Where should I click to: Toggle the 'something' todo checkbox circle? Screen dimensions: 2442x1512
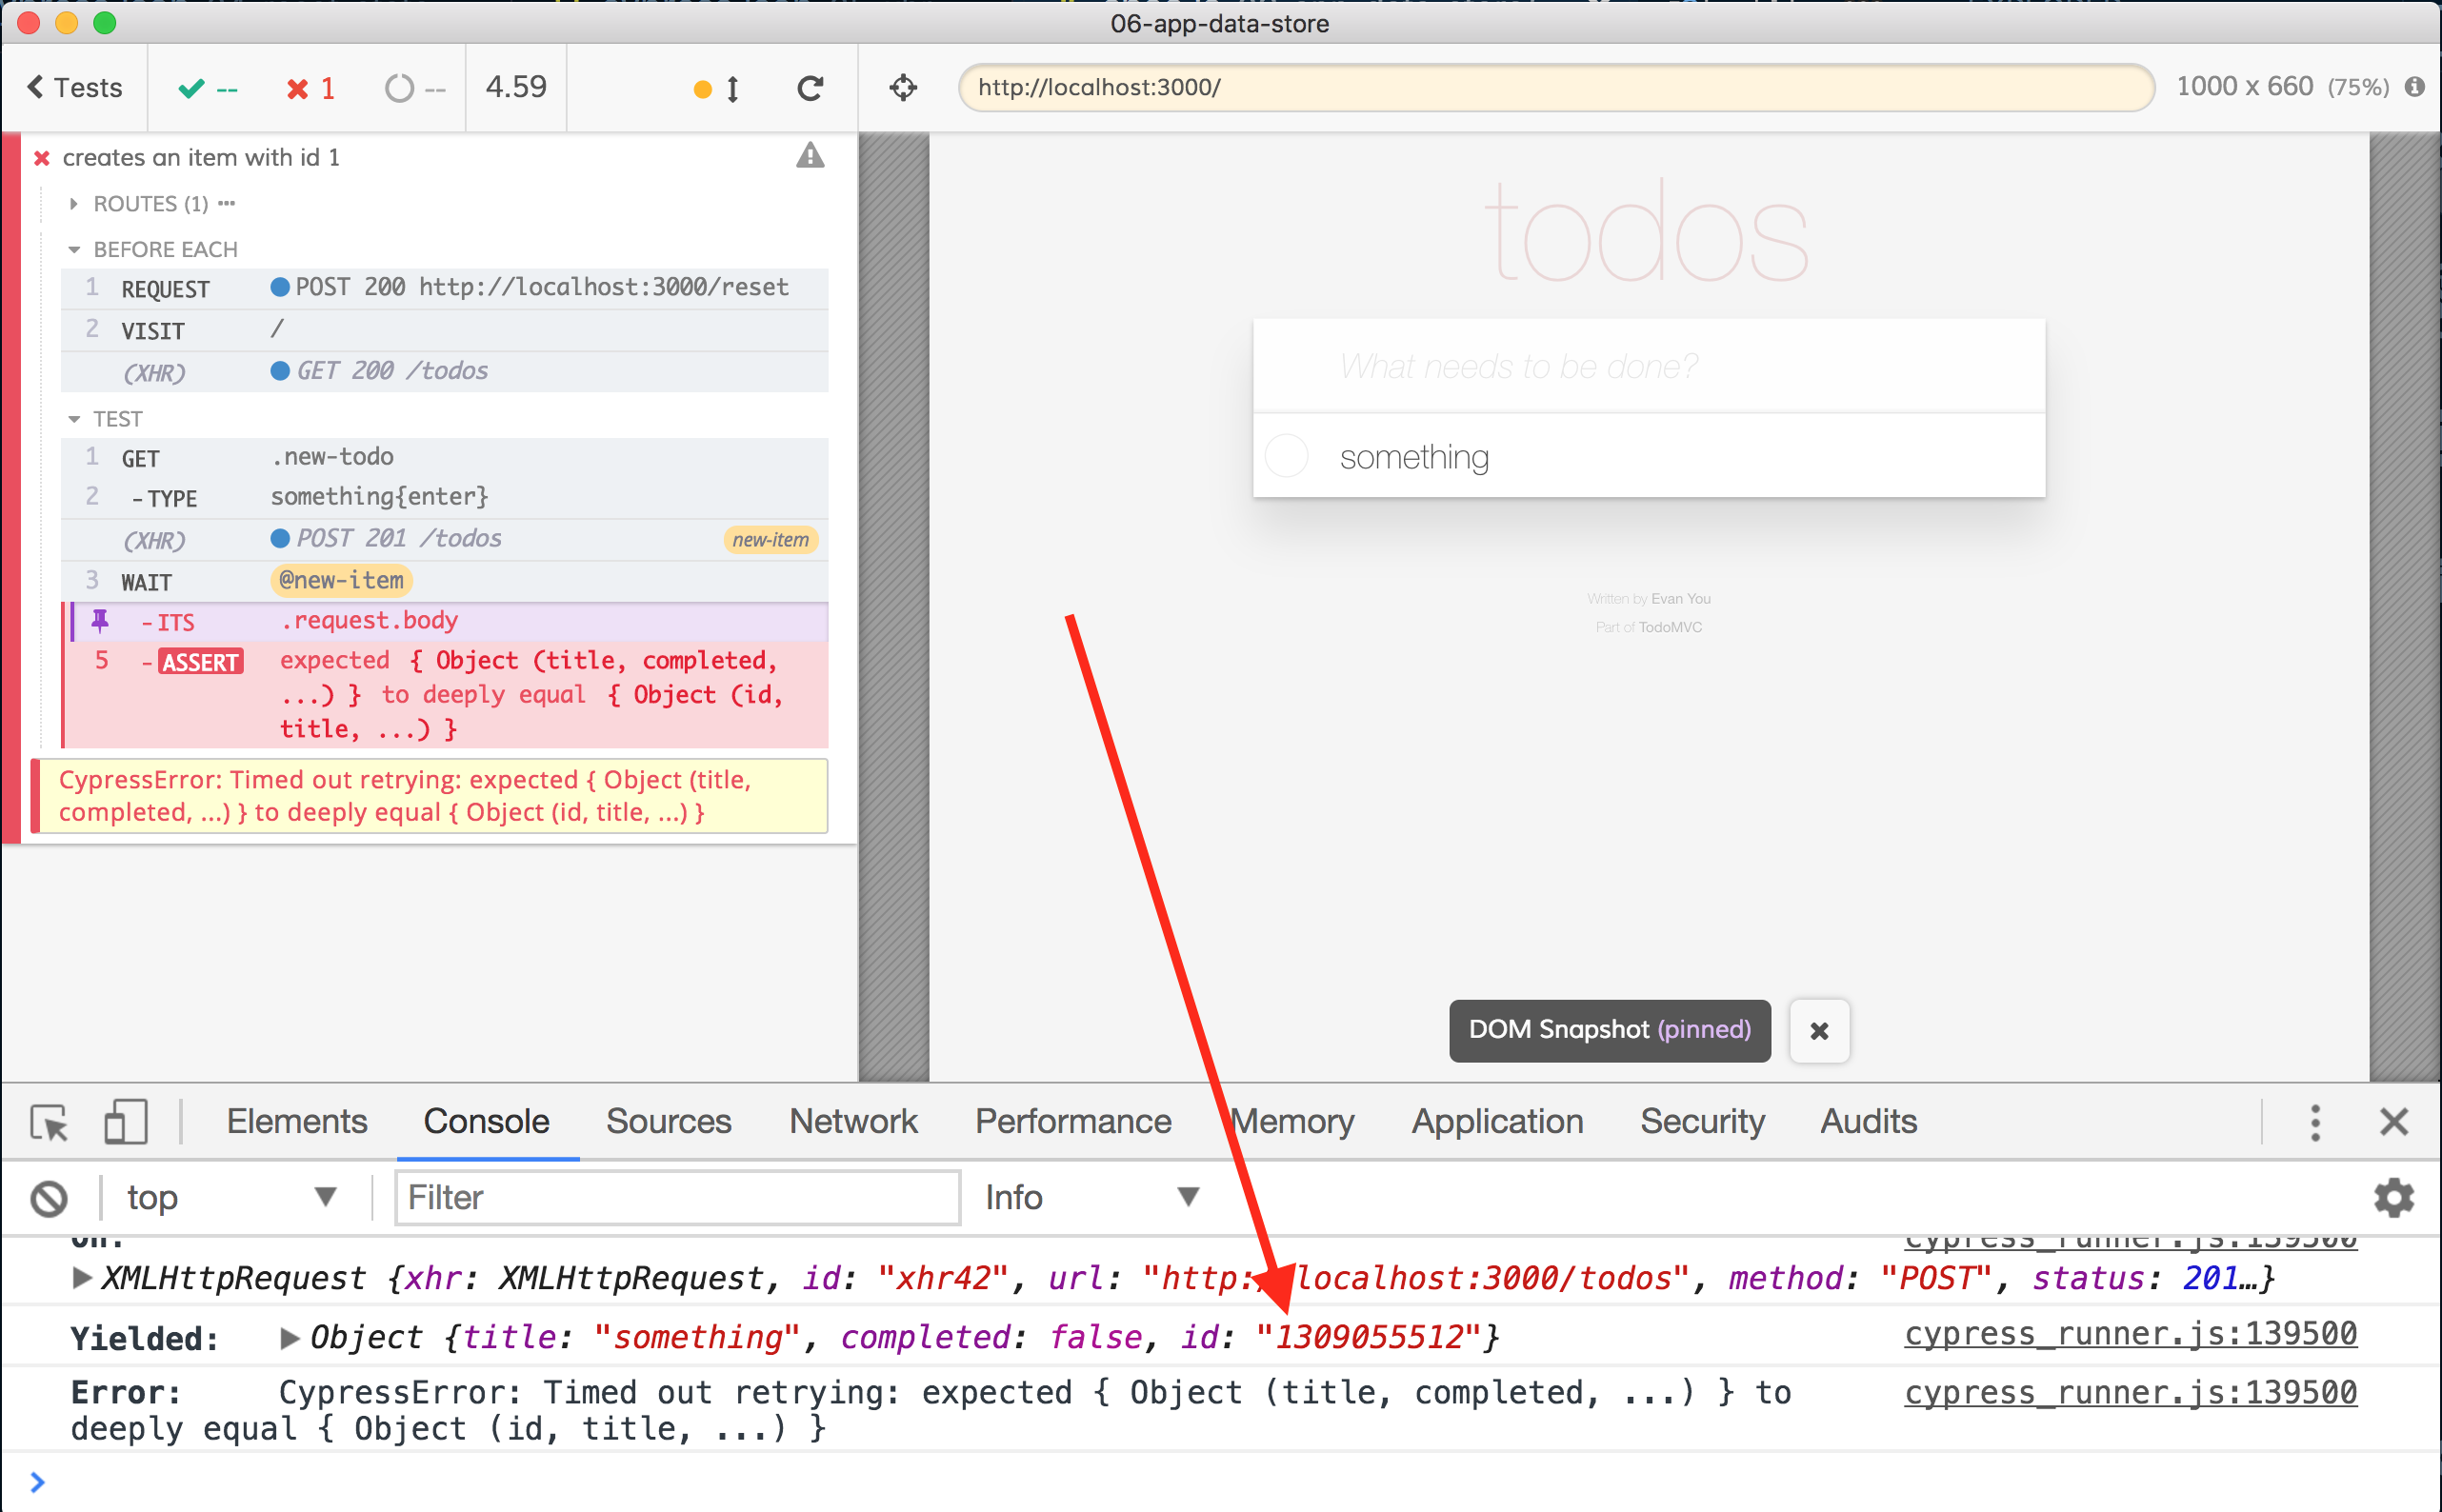(x=1287, y=456)
